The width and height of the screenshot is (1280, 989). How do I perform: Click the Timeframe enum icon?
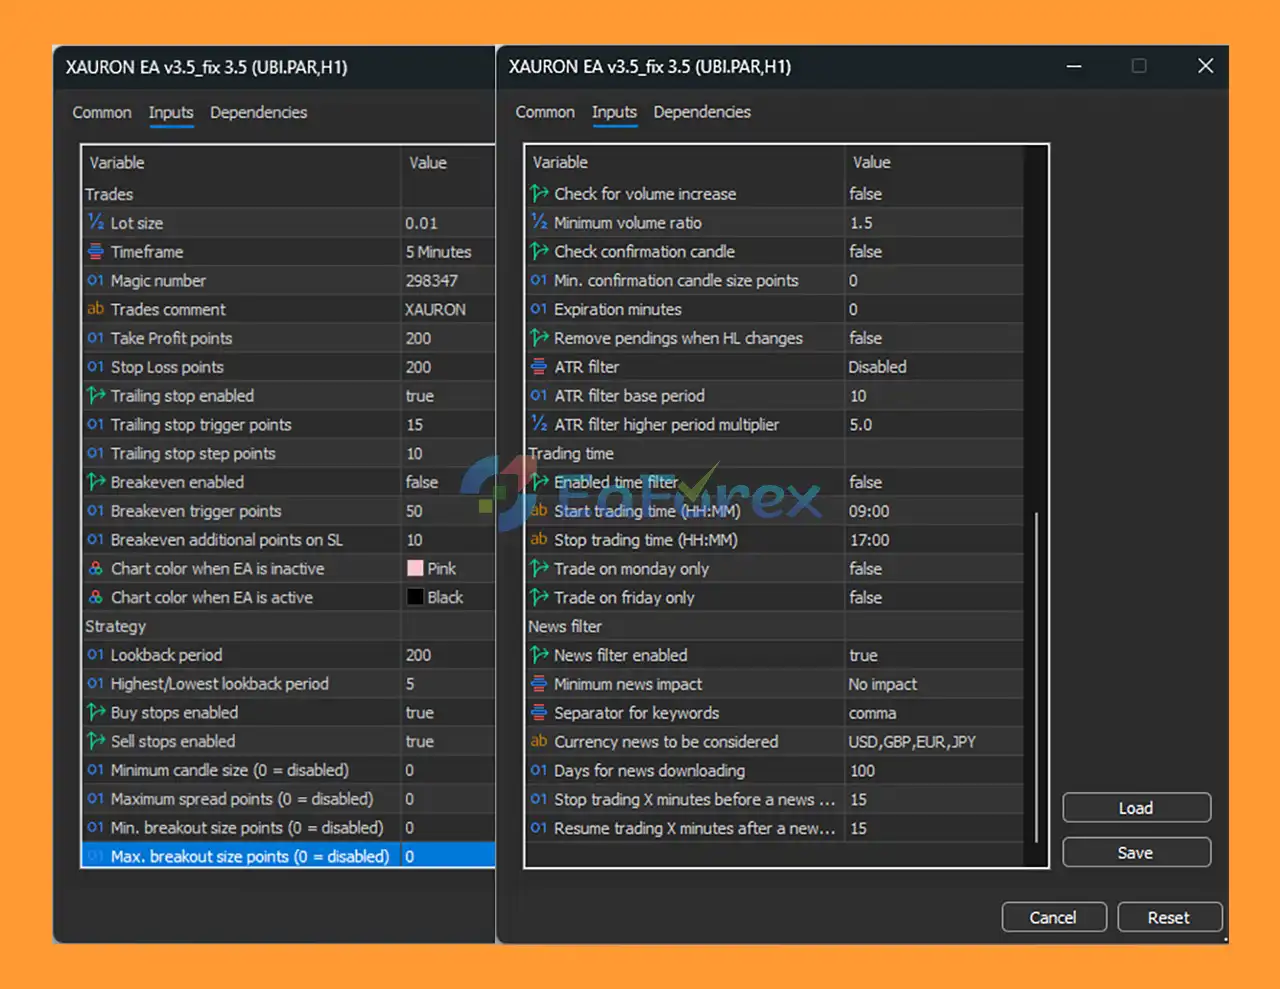click(96, 252)
